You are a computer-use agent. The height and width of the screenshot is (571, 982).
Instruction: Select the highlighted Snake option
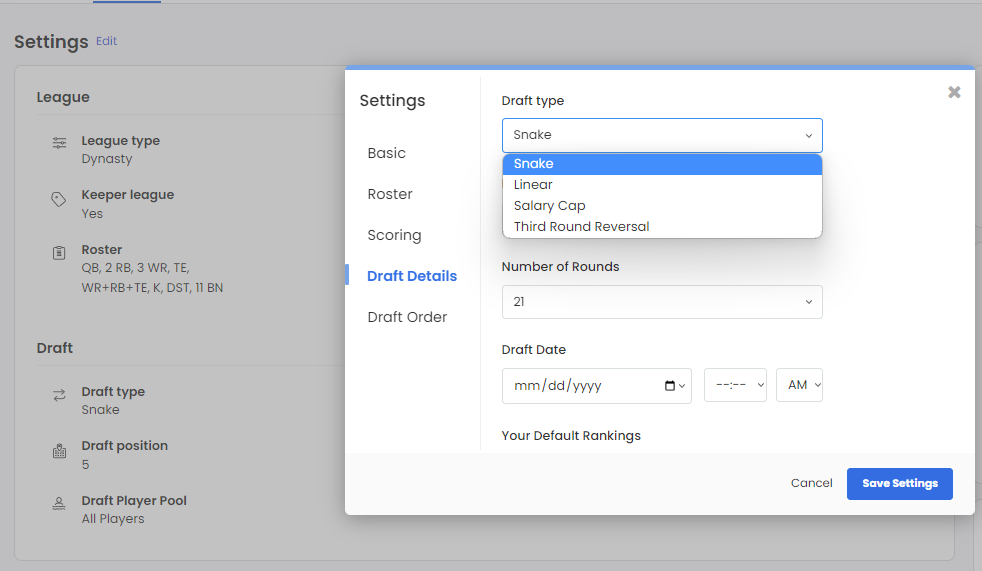pos(534,164)
